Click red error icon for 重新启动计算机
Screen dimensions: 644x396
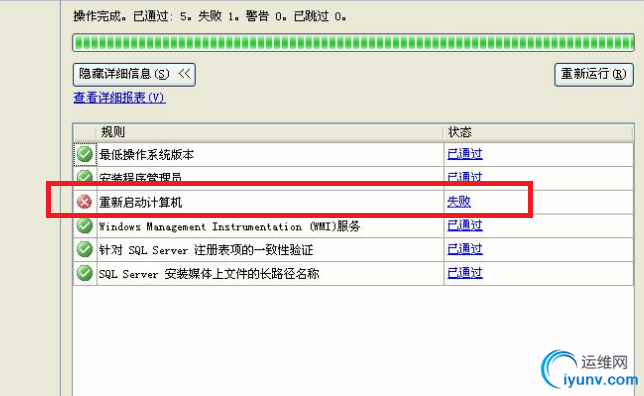click(x=85, y=202)
